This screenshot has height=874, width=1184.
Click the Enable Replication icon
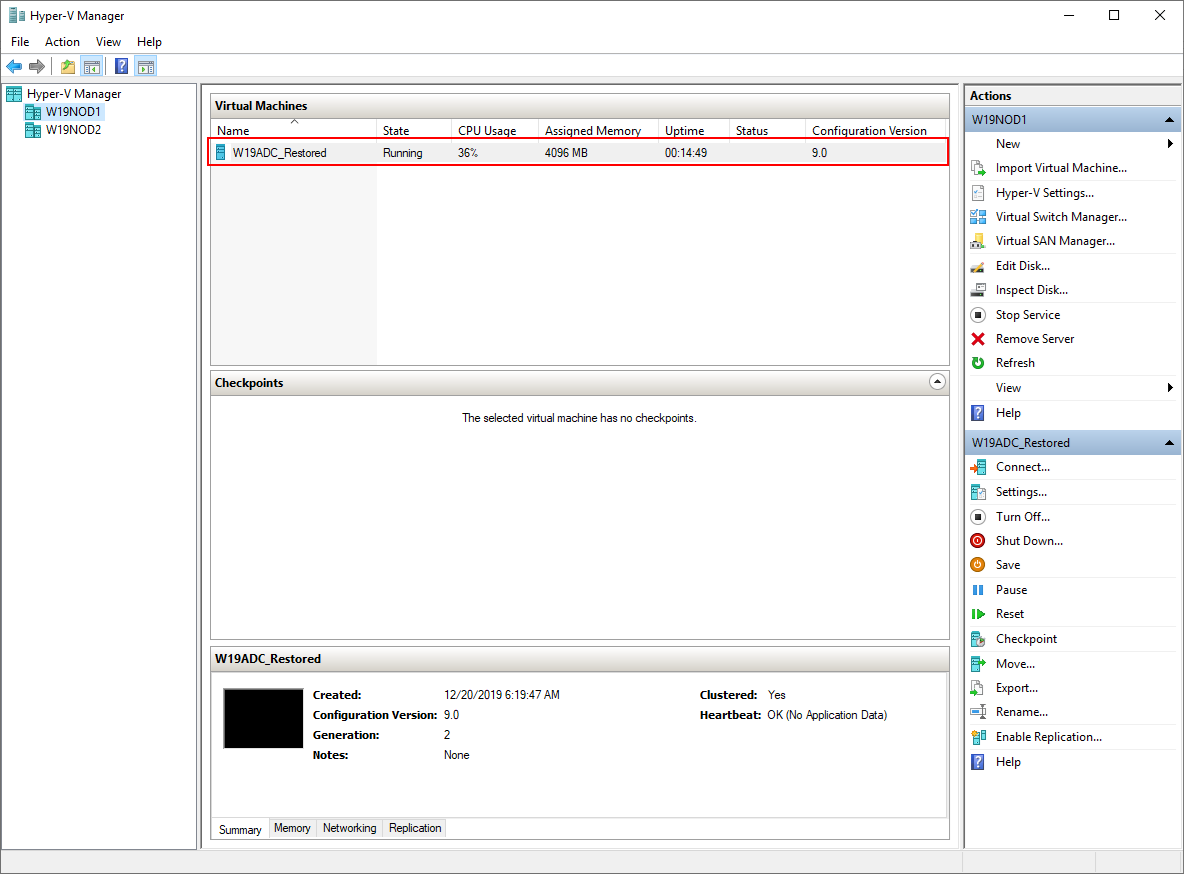pyautogui.click(x=978, y=737)
